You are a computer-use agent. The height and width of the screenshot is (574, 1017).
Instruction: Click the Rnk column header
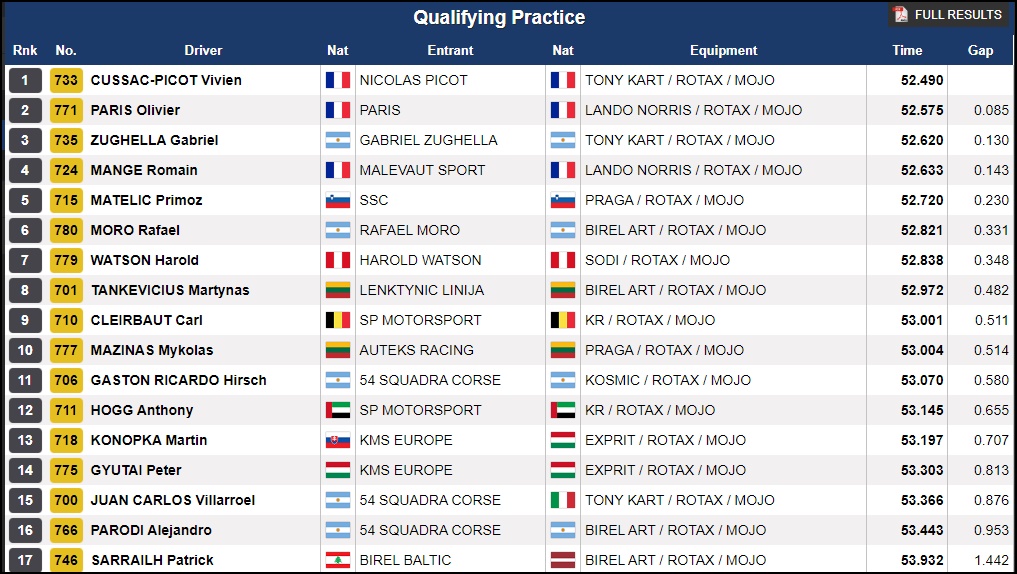tap(24, 50)
